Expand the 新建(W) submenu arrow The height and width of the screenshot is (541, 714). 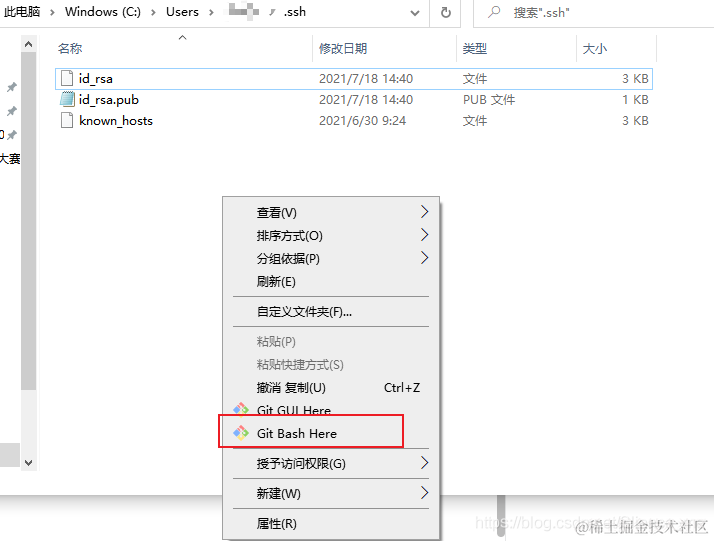(424, 493)
